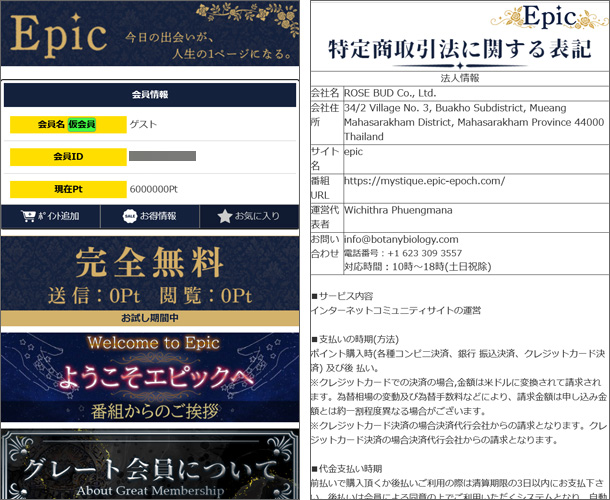Viewport: 610px width, 500px height.
Task: Click the ■代金支払い時期 section heading
Action: click(347, 469)
